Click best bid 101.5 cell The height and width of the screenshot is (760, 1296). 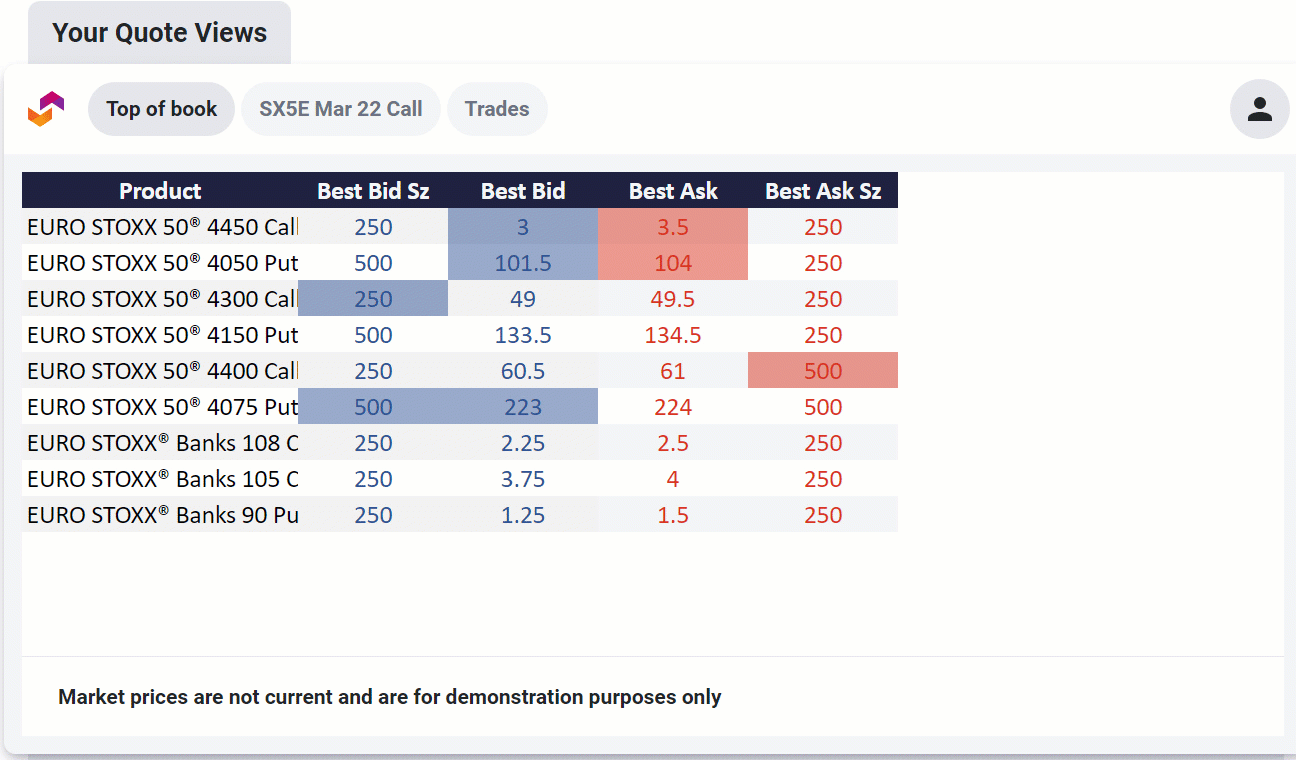(523, 263)
